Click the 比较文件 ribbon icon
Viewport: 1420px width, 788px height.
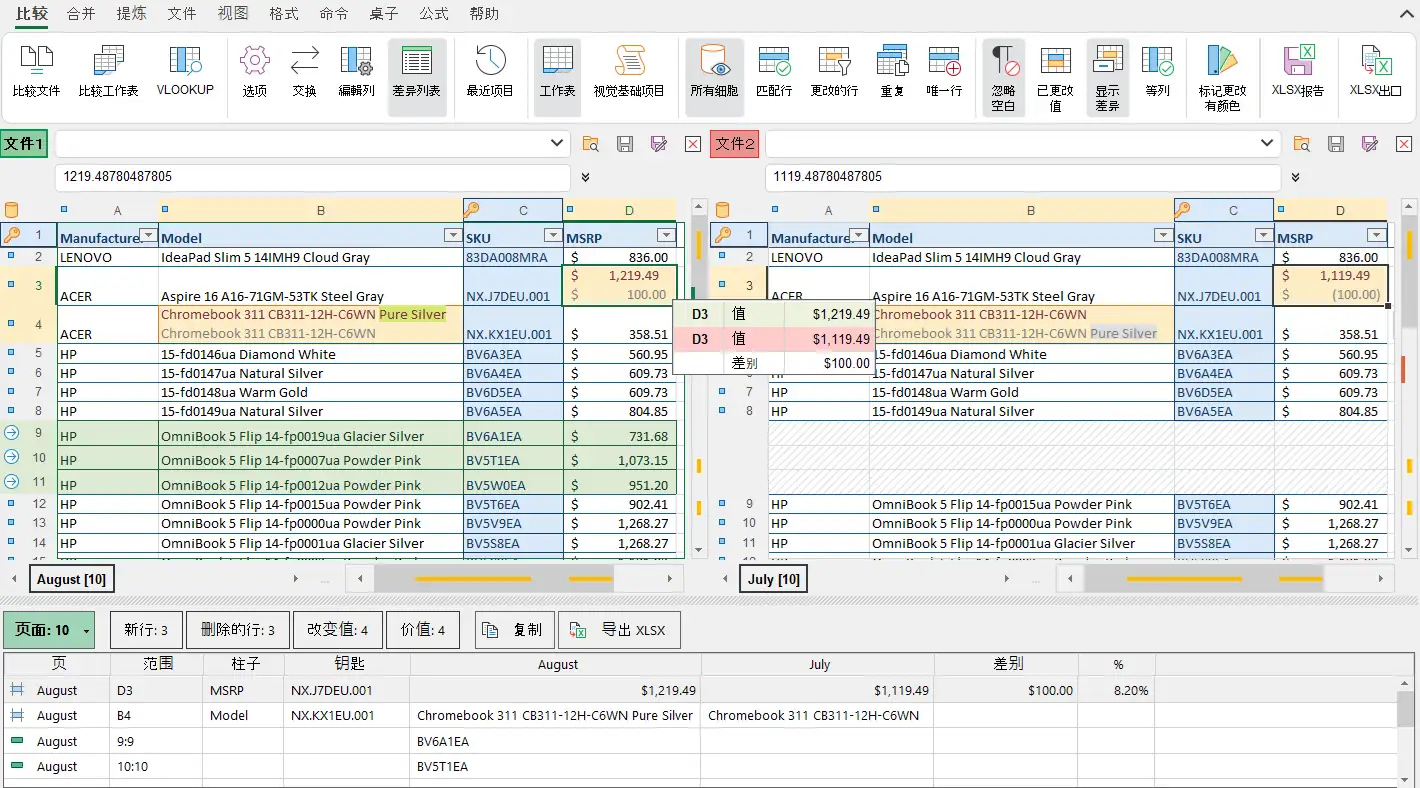[x=36, y=71]
